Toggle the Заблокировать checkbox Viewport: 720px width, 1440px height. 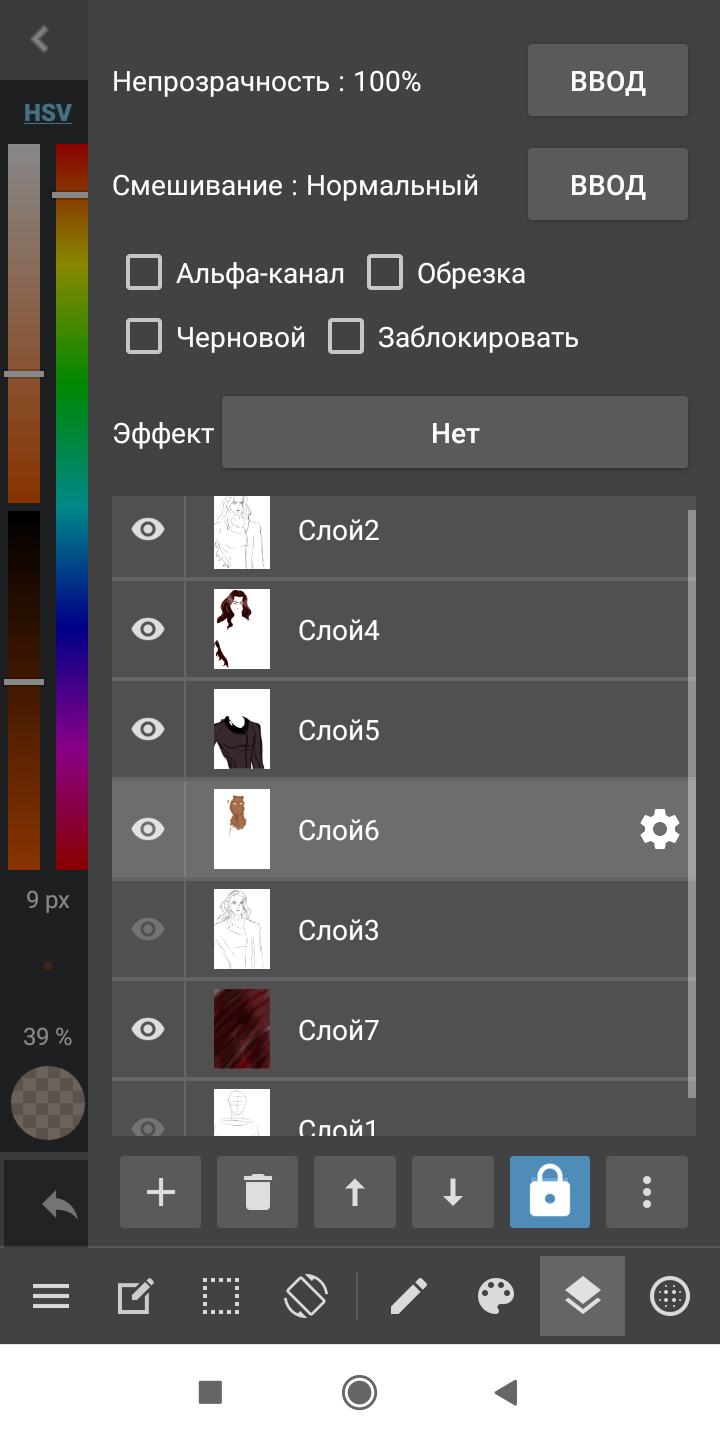click(346, 337)
